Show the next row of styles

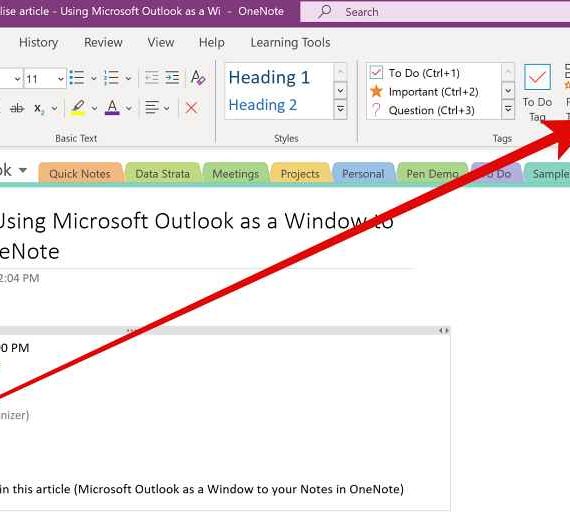[341, 91]
